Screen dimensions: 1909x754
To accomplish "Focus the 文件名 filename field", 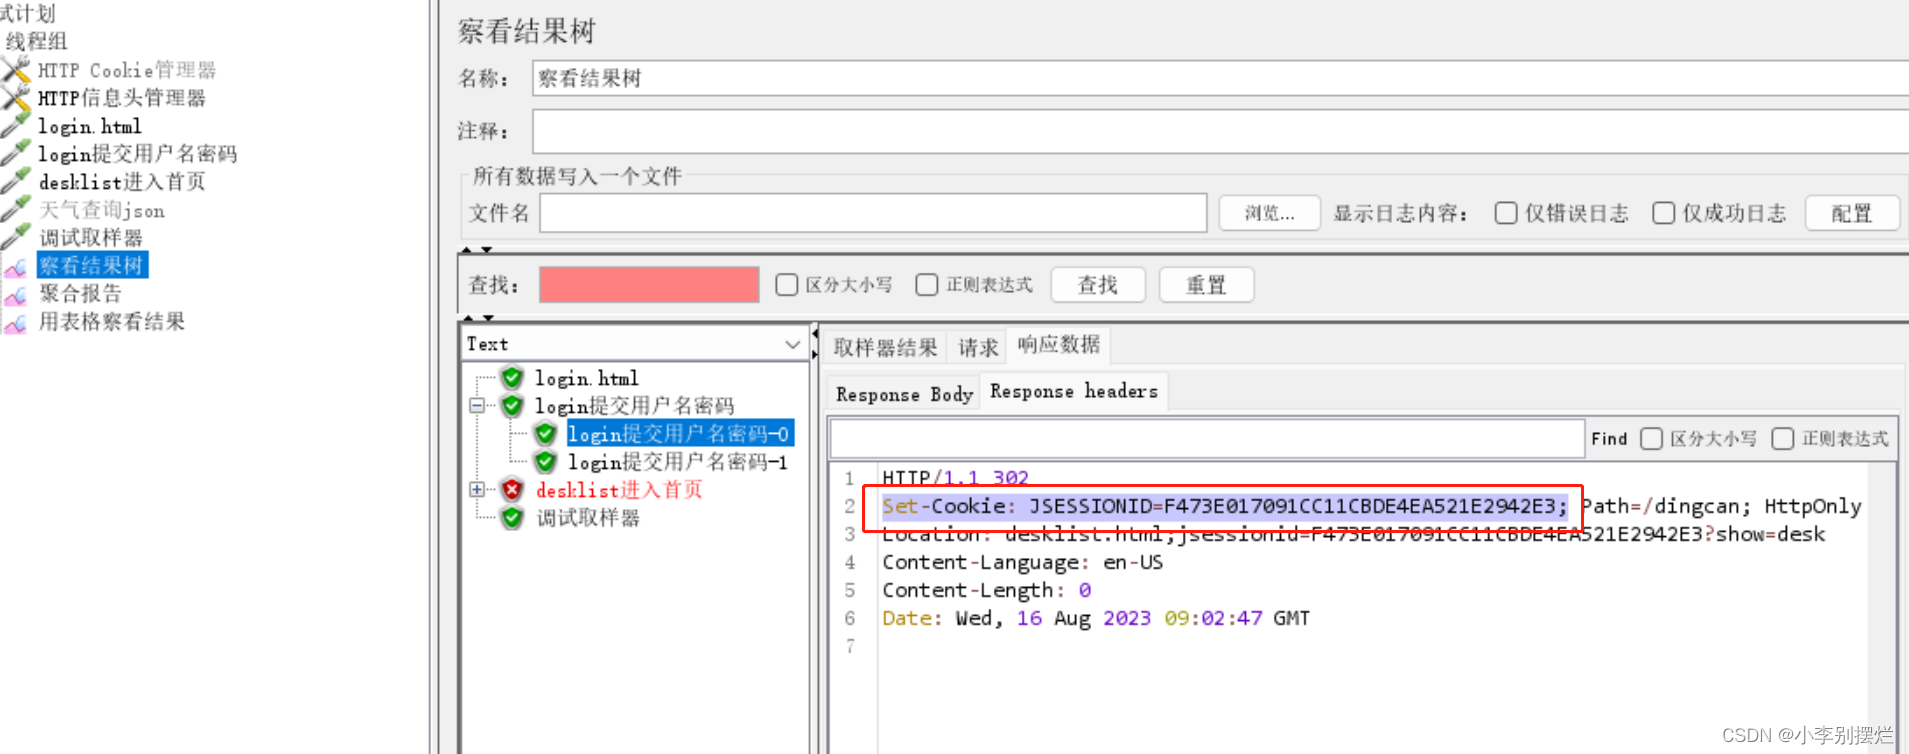I will (x=873, y=213).
